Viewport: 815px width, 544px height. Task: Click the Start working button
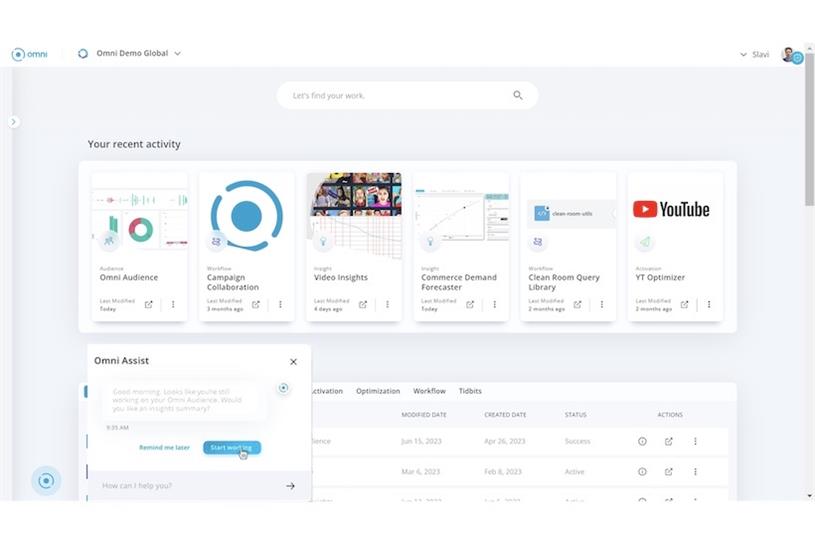point(231,447)
